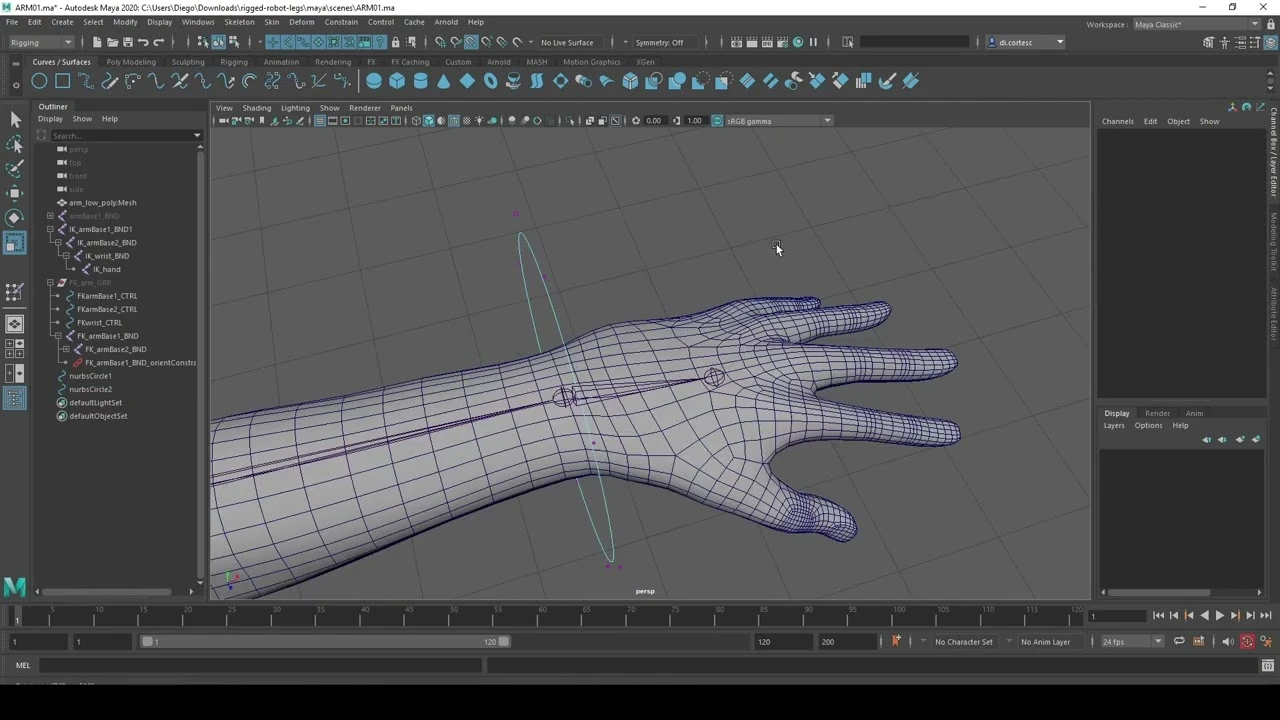Activate the Paint selection tool
The image size is (1280, 720).
(15, 168)
